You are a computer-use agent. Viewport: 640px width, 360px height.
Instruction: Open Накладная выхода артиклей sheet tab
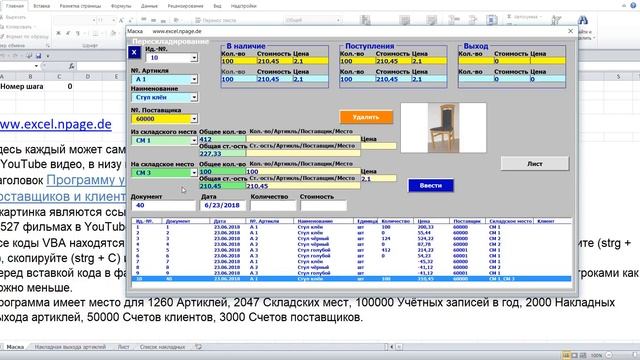tap(70, 347)
